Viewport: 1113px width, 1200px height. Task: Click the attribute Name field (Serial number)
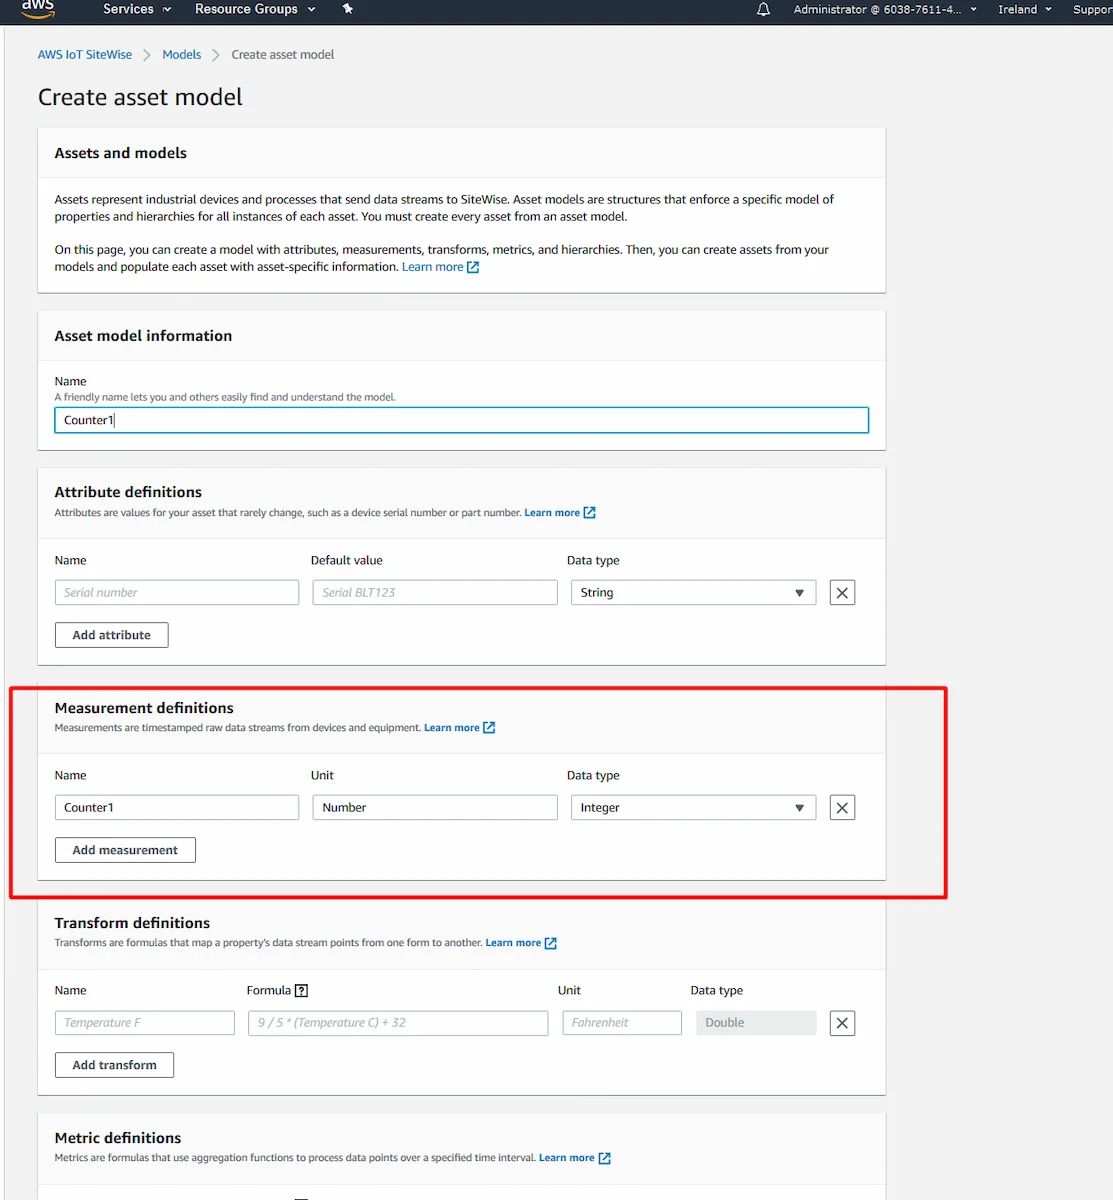(x=177, y=593)
